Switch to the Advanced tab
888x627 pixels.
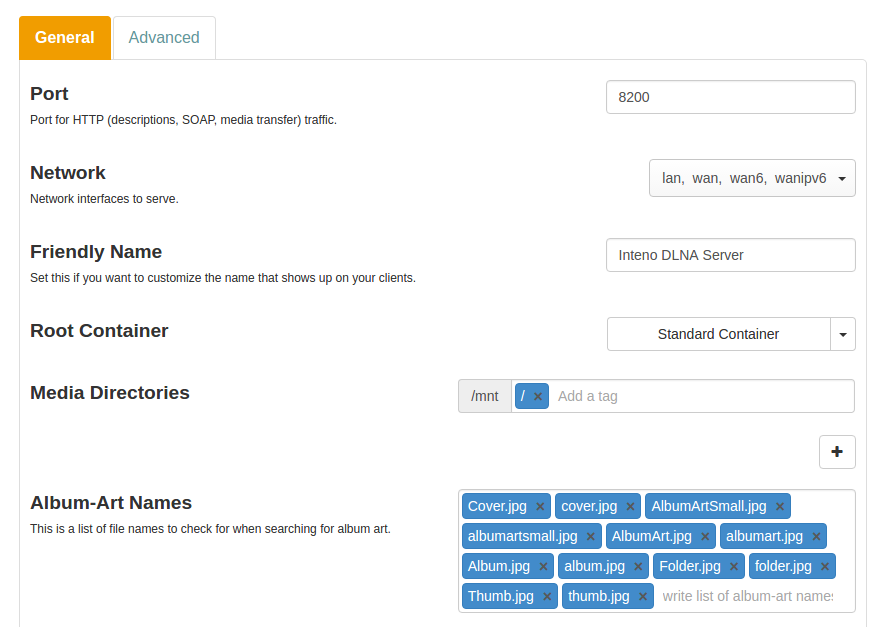(x=164, y=38)
